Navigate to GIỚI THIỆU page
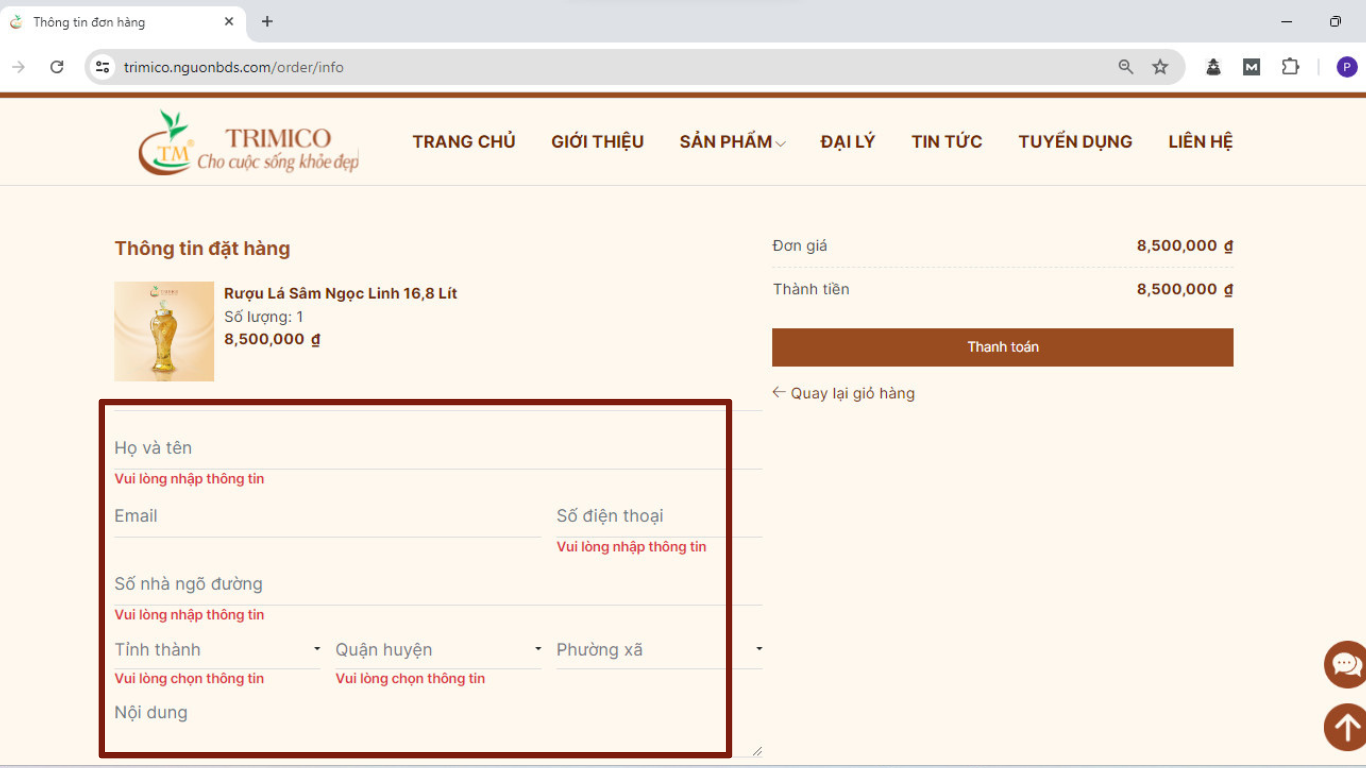The width and height of the screenshot is (1366, 768). point(597,142)
